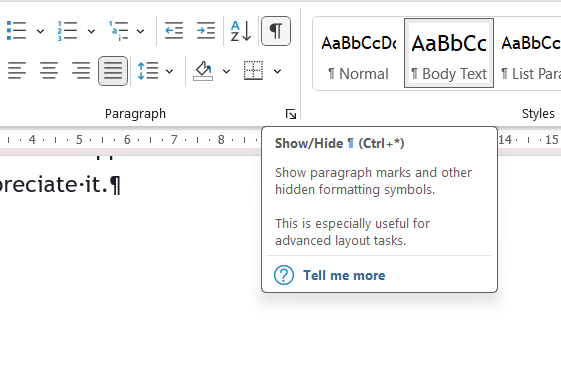Open shading color dropdown arrow

click(226, 71)
